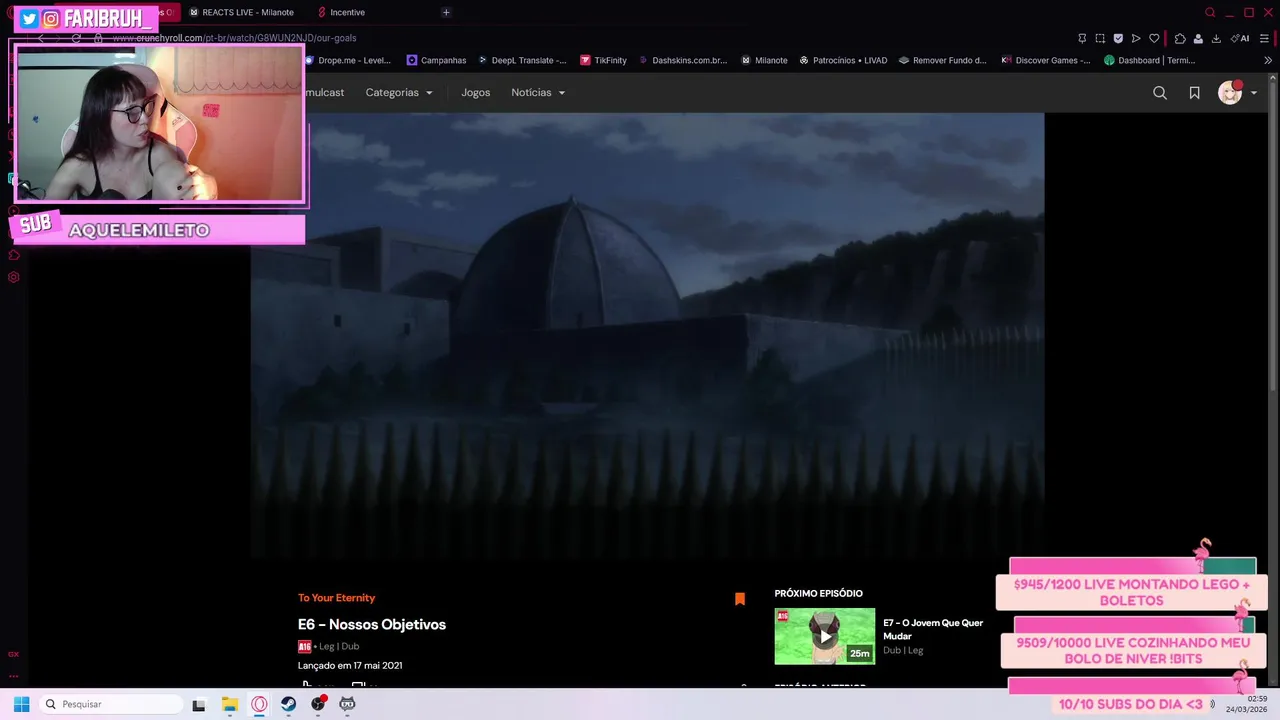Screen dimensions: 1280x720
Task: Open the browser downloads icon
Action: coord(1216,38)
